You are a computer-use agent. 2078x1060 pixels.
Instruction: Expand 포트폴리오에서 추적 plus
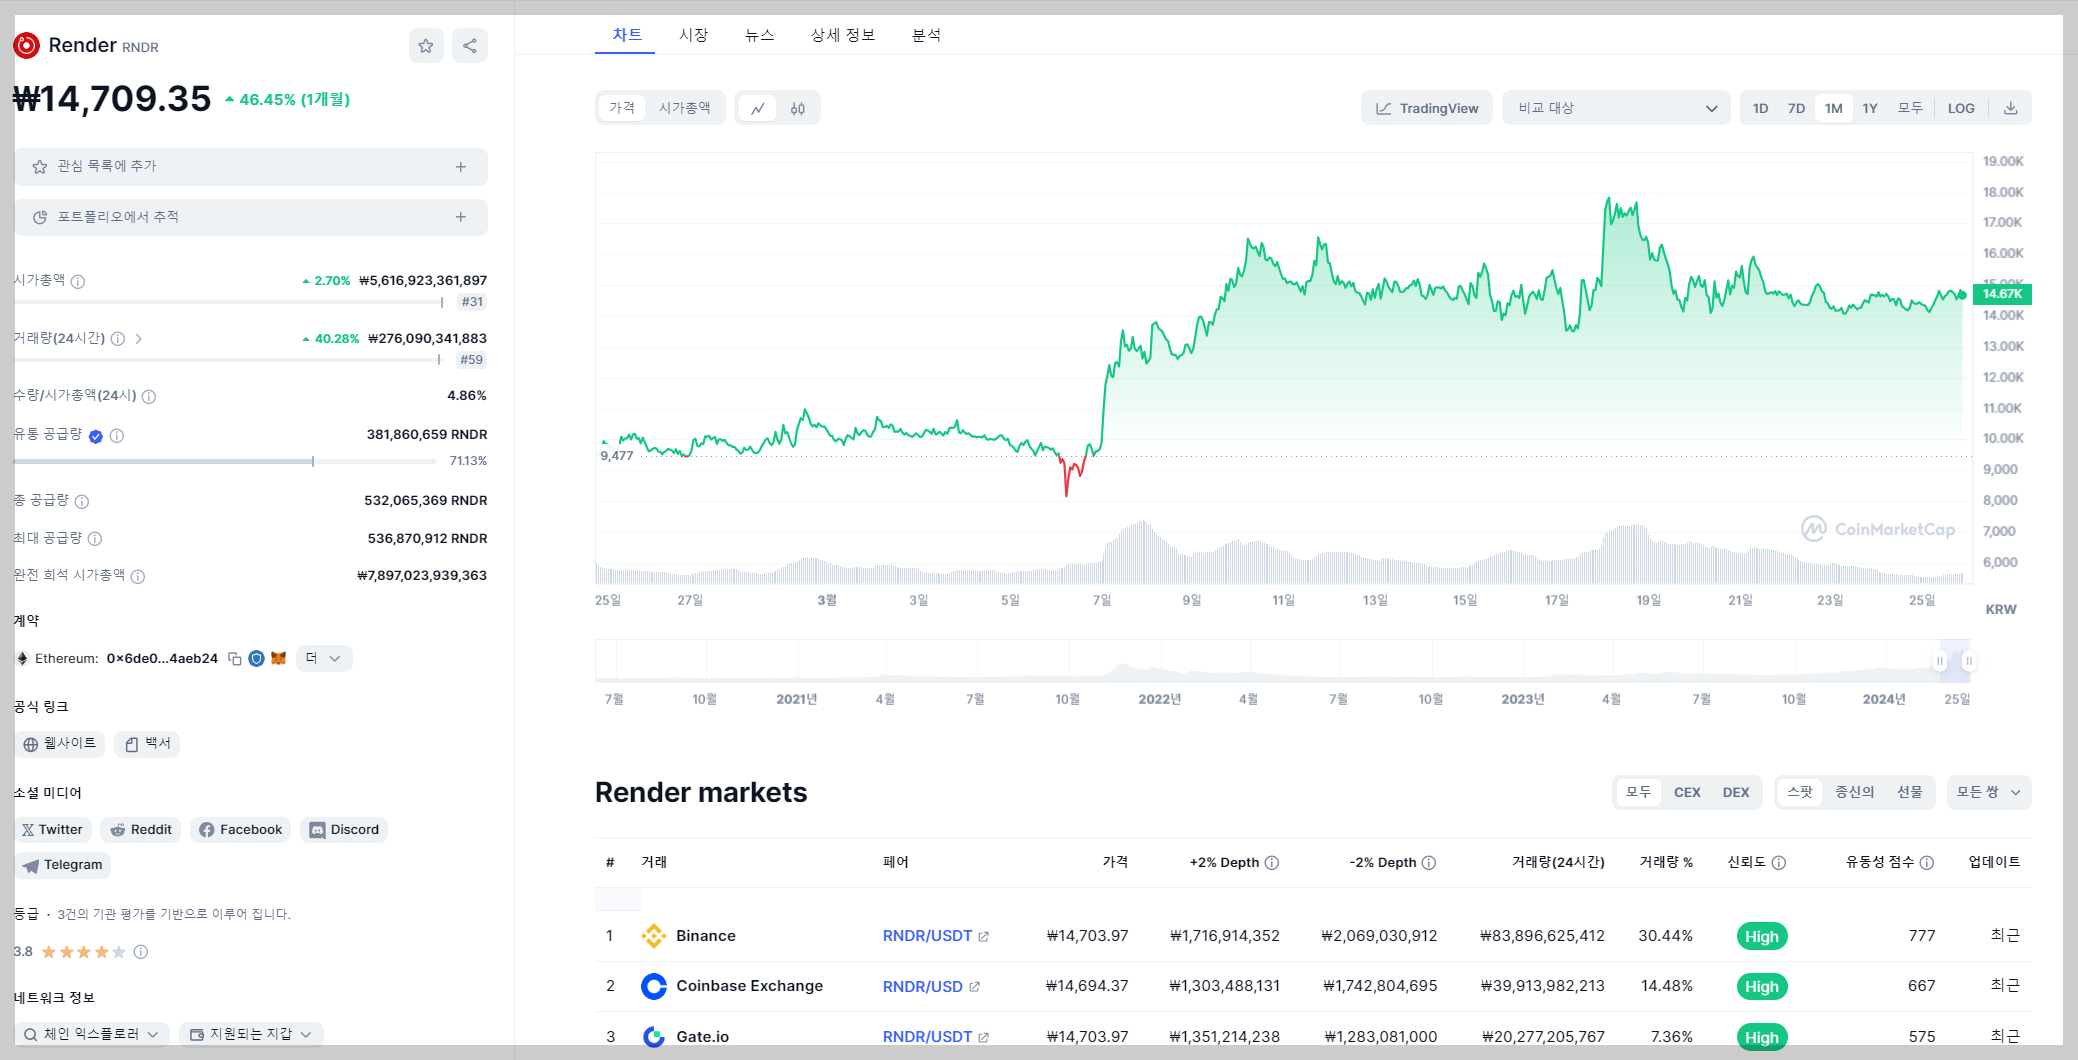461,217
